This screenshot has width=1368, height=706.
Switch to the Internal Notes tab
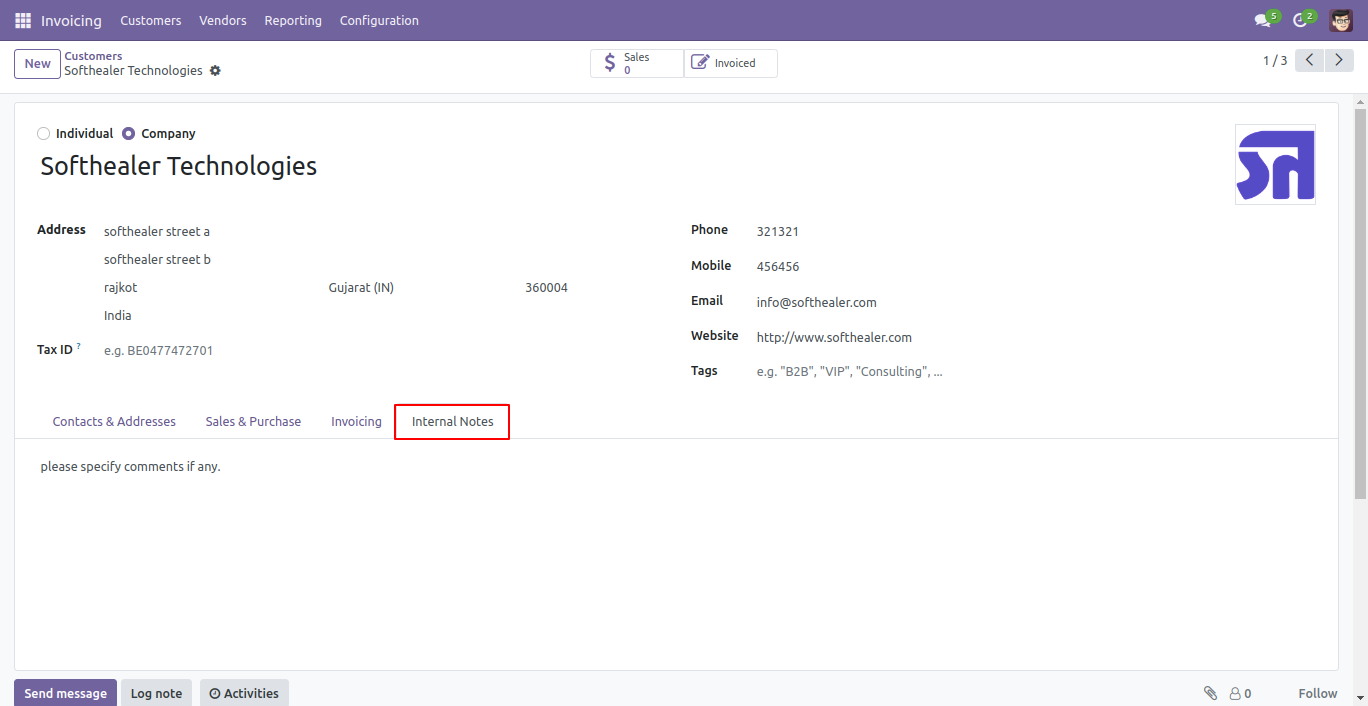click(452, 421)
